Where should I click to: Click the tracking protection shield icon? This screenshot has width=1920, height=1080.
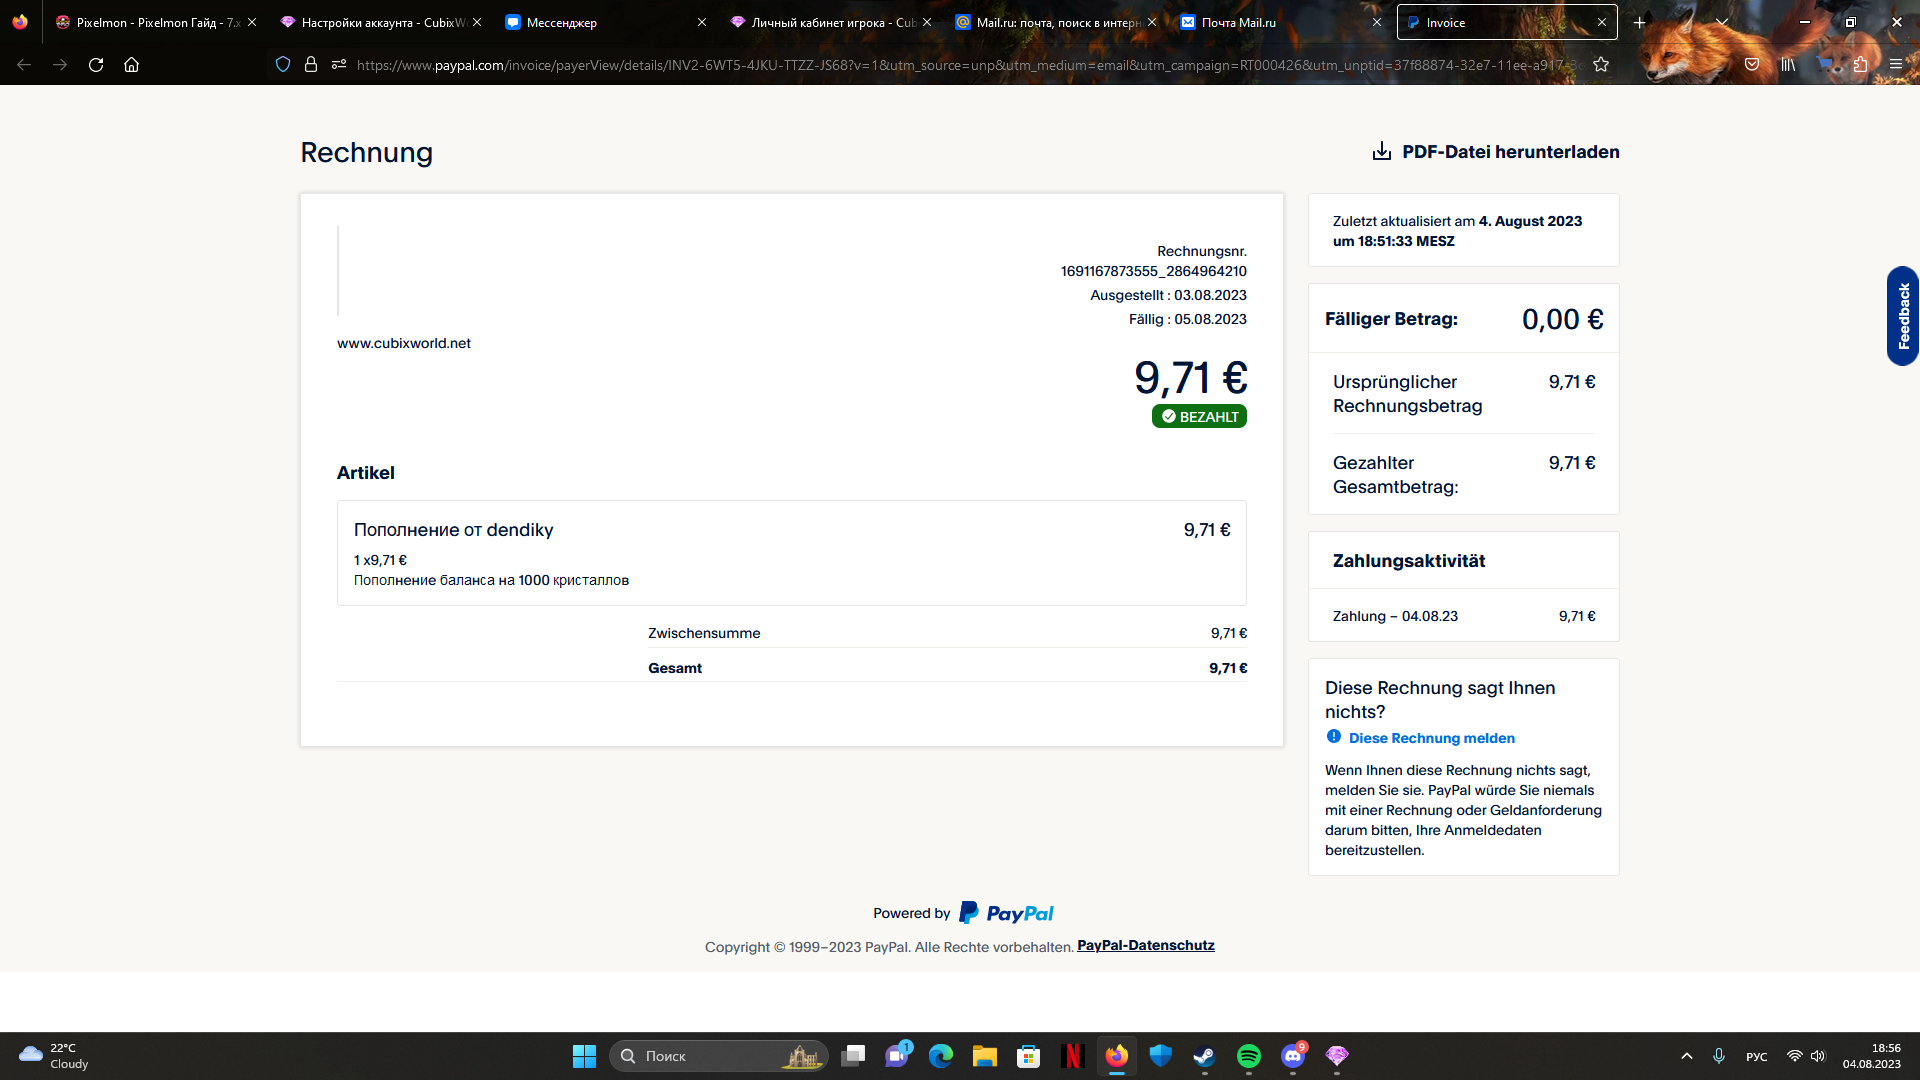283,65
